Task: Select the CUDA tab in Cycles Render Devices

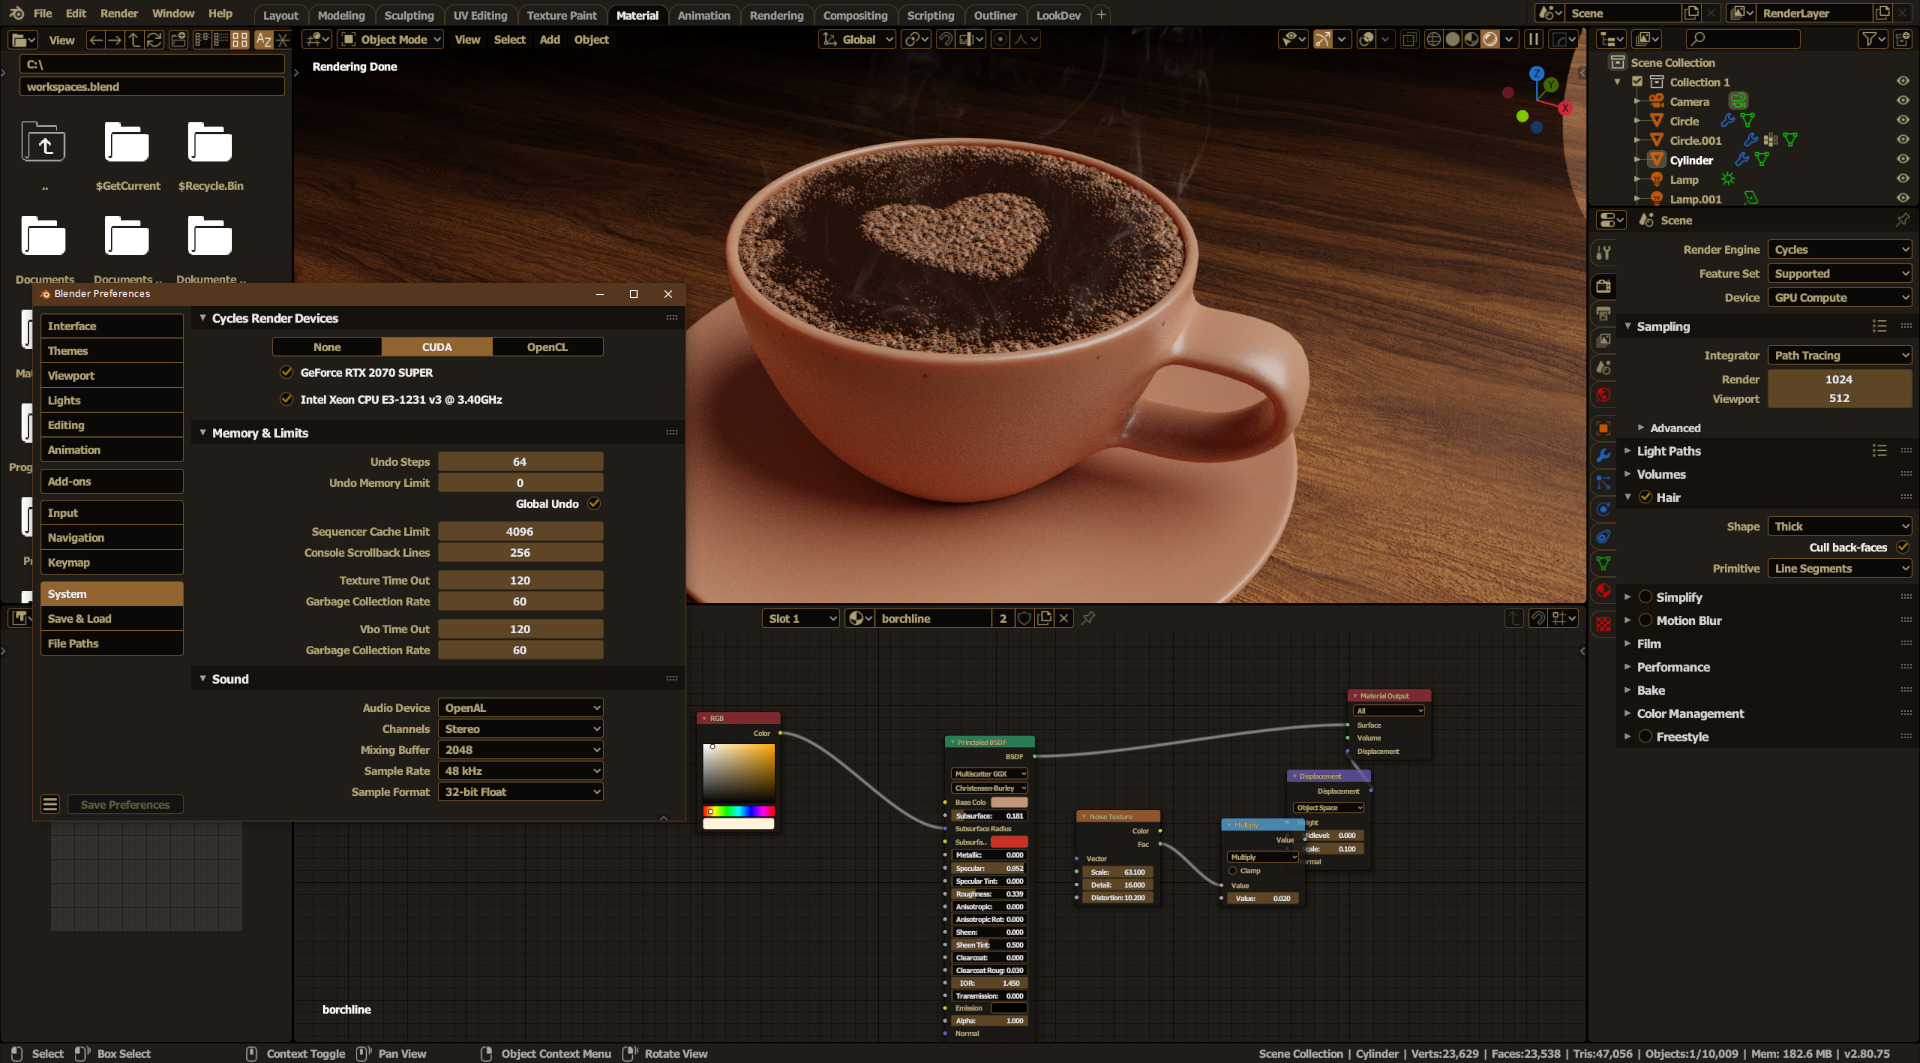Action: [x=436, y=346]
